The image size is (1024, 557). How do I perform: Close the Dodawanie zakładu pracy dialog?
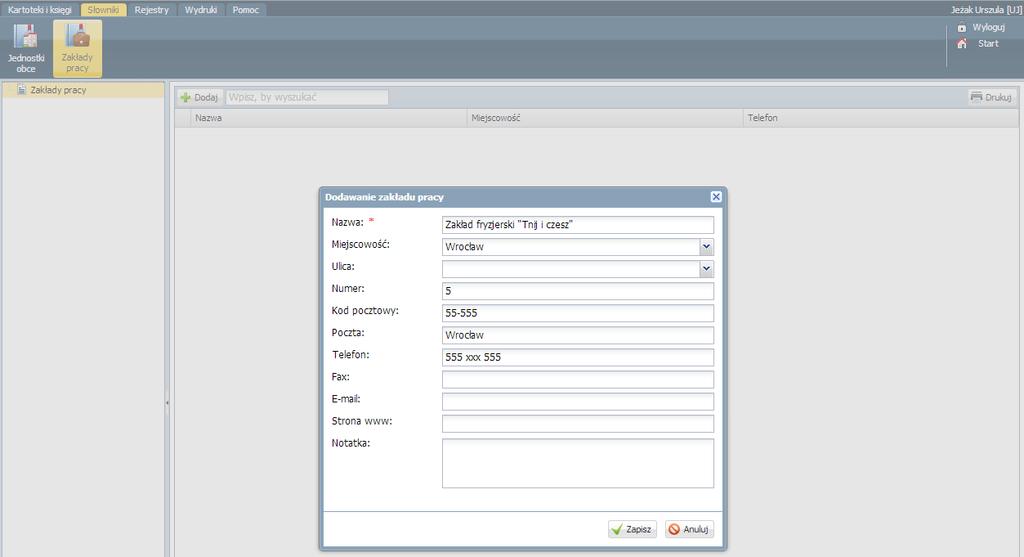tap(716, 197)
